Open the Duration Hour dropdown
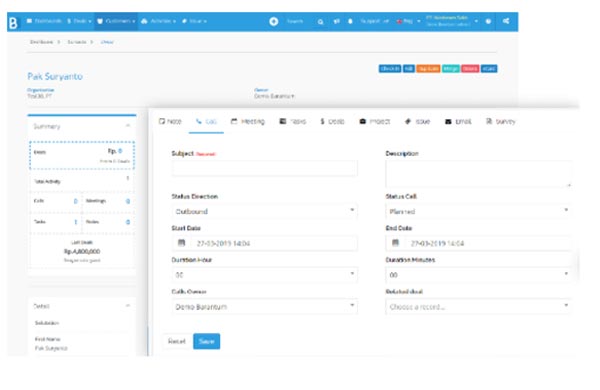The height and width of the screenshot is (390, 600). [x=264, y=275]
